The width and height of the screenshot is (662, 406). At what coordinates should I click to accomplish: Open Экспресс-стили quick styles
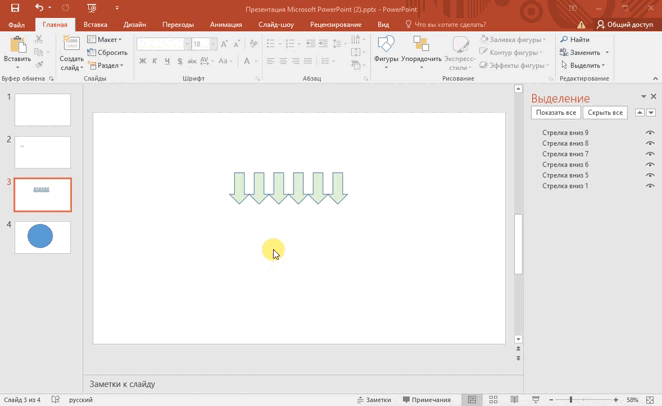[x=460, y=53]
